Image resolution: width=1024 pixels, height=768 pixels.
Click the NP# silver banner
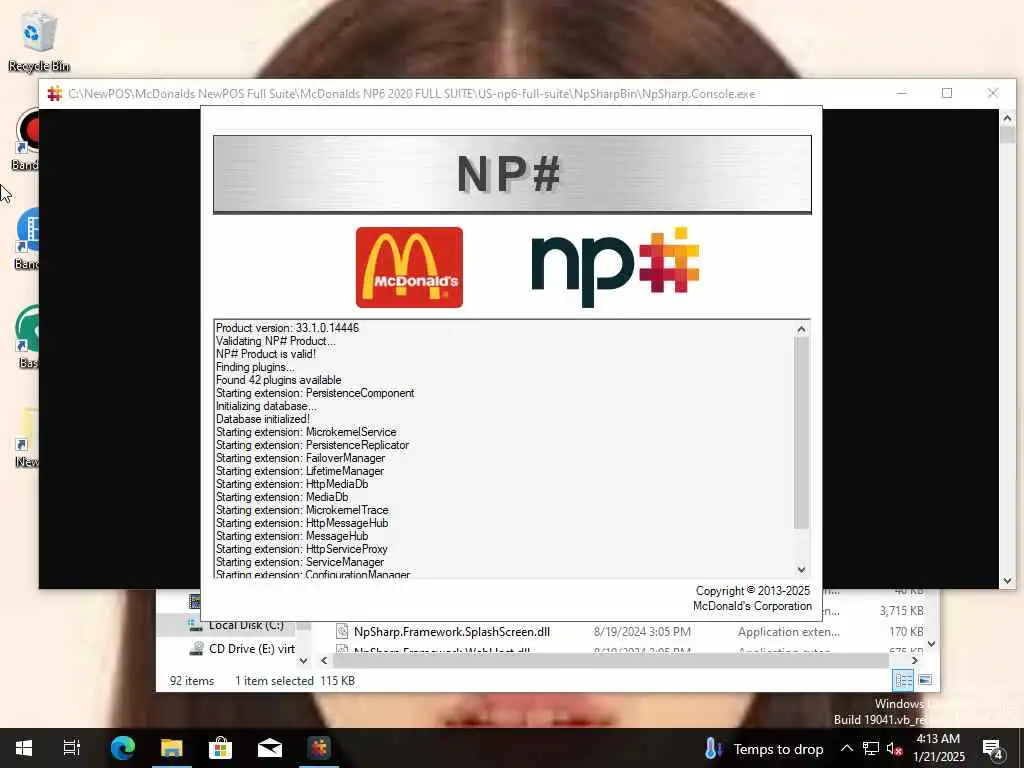point(512,174)
